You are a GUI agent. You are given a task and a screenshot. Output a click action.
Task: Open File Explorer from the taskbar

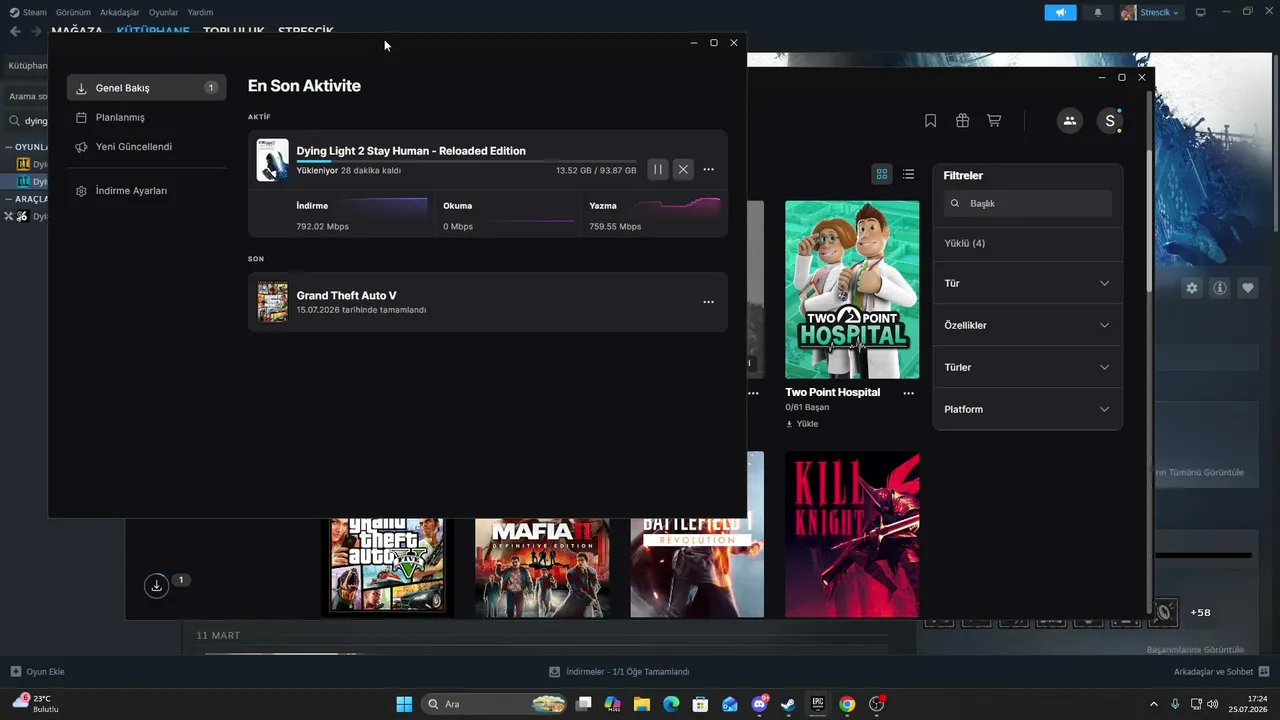pyautogui.click(x=642, y=704)
